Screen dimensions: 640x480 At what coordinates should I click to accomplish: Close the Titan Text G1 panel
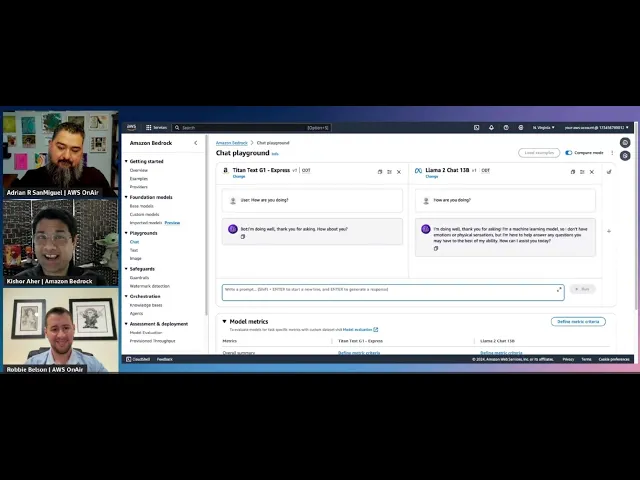pyautogui.click(x=399, y=172)
